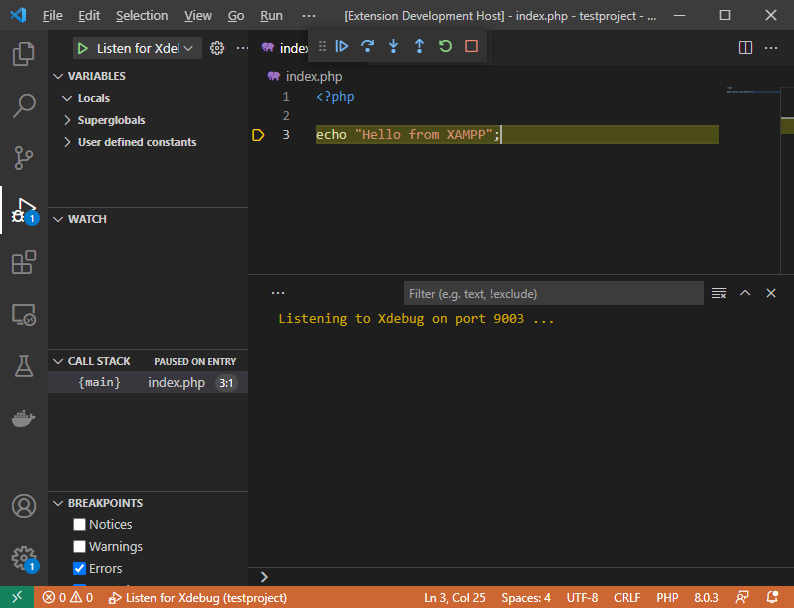Split the editor to the right
The height and width of the screenshot is (608, 794).
click(x=745, y=48)
